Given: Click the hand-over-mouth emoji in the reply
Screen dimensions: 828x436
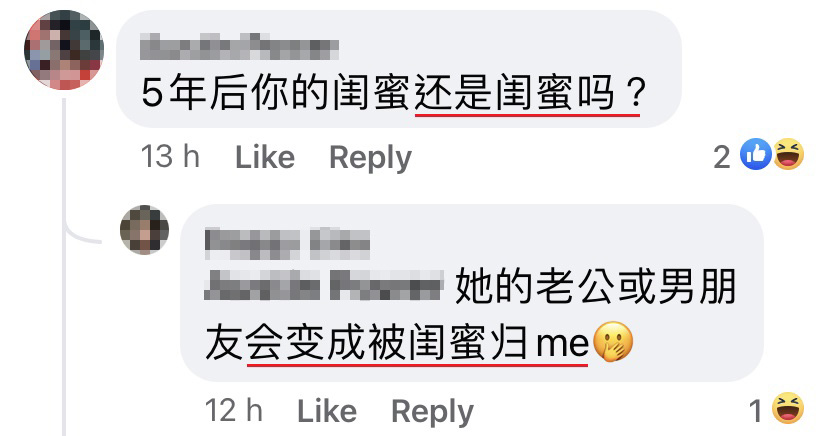Looking at the screenshot, I should point(613,341).
